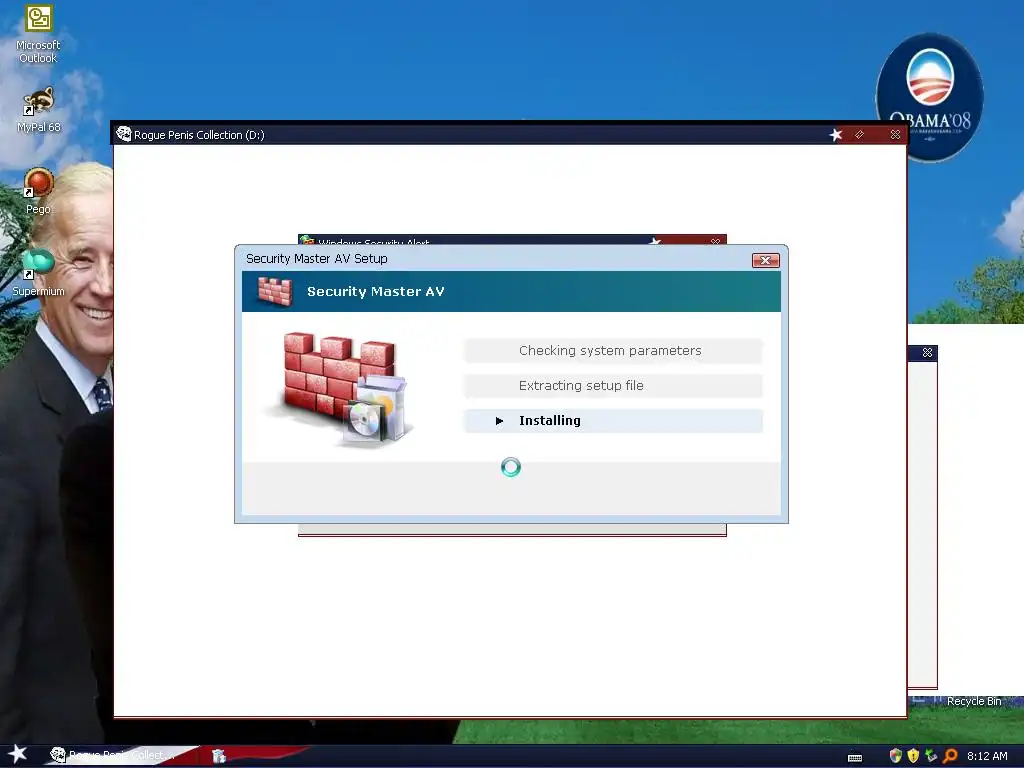1024x768 pixels.
Task: Click the green arrows tray icon
Action: [931, 756]
